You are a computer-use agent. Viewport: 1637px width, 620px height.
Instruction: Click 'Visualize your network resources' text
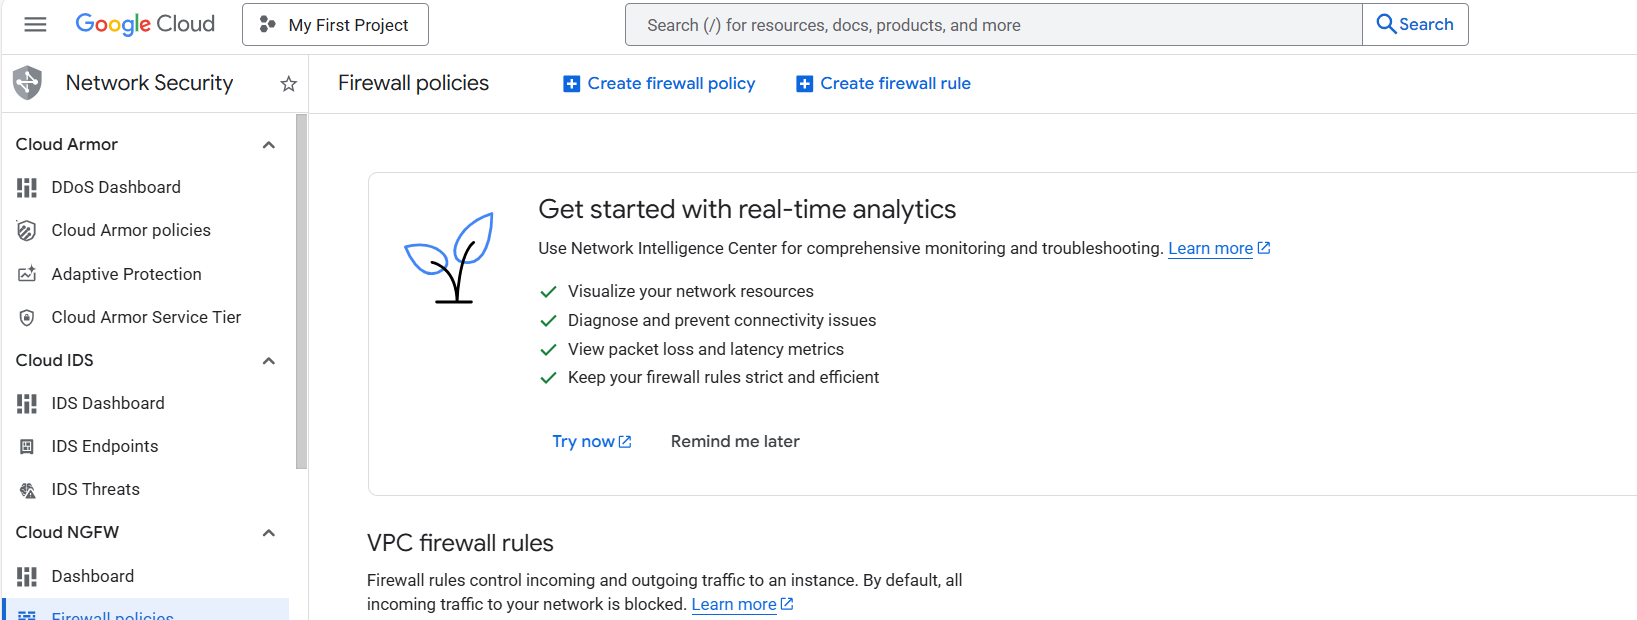pos(691,292)
